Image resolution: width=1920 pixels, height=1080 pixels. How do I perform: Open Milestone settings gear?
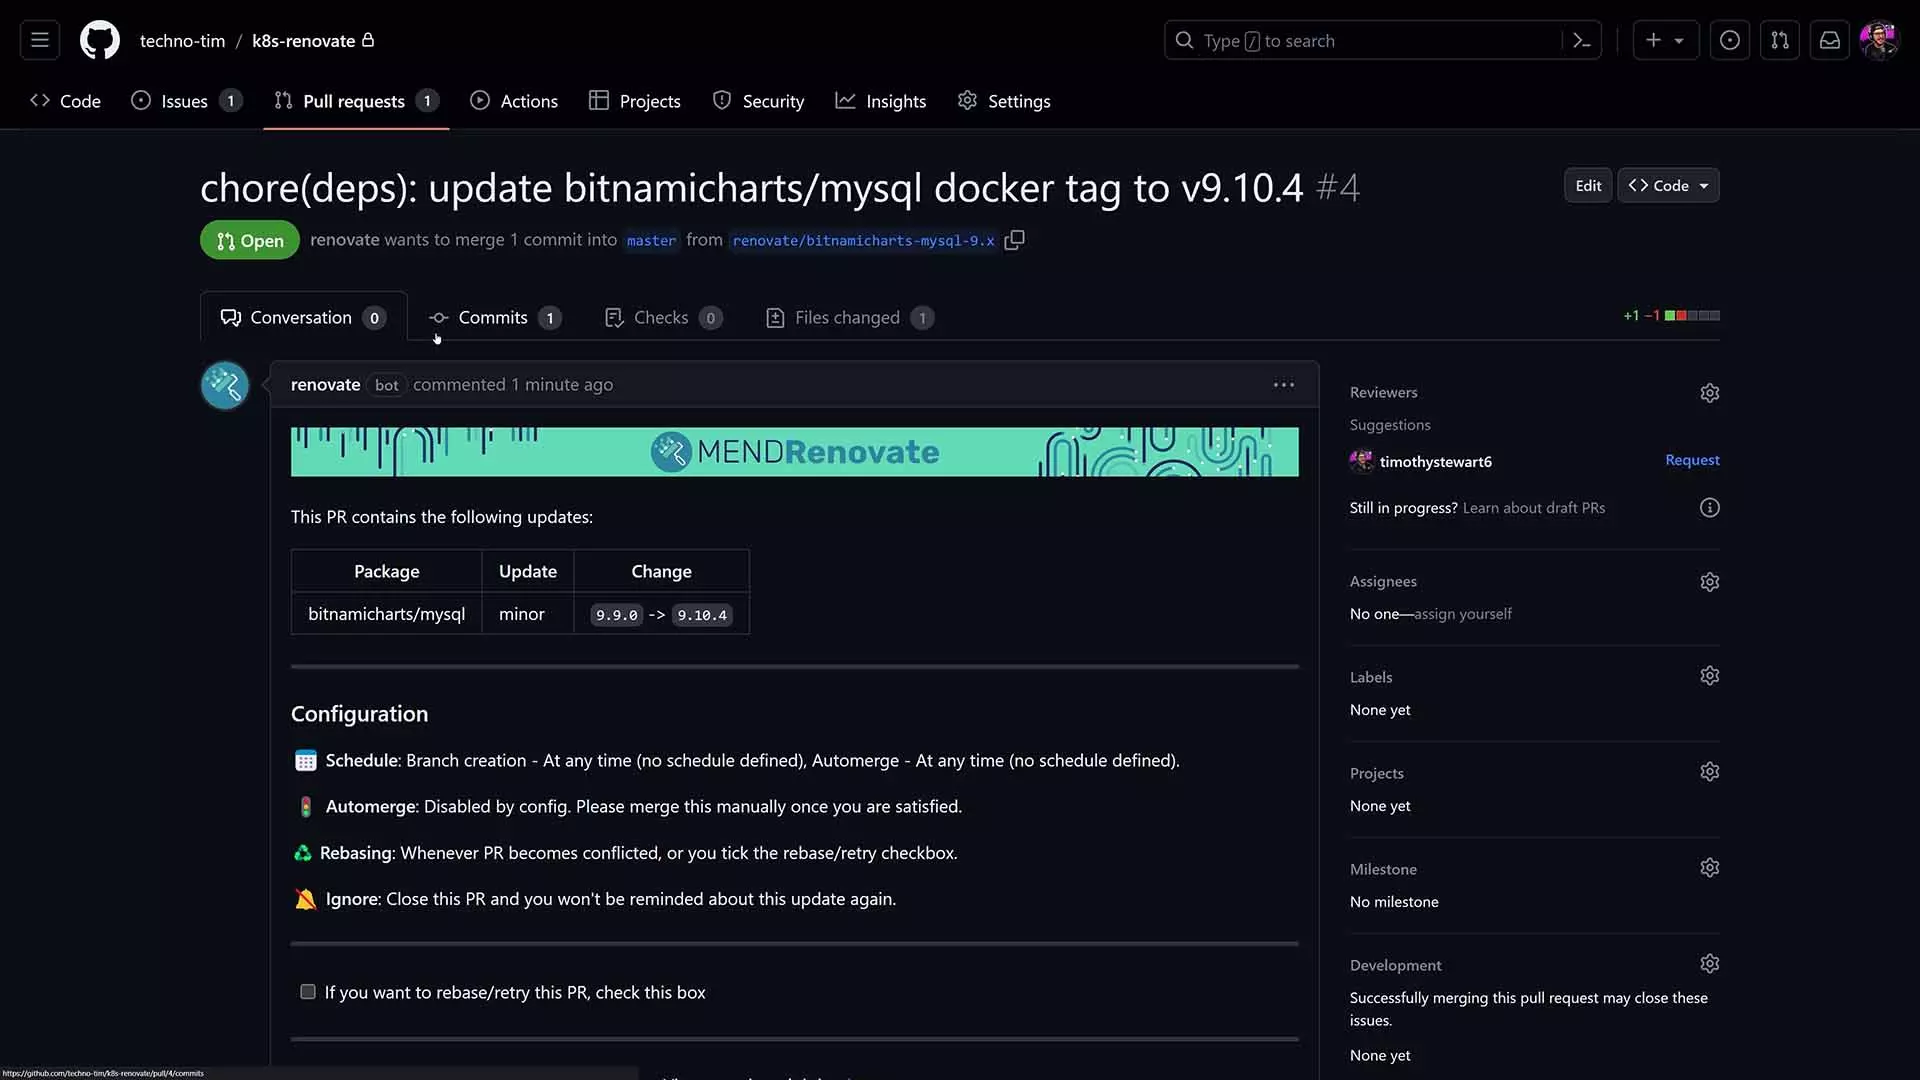point(1709,868)
